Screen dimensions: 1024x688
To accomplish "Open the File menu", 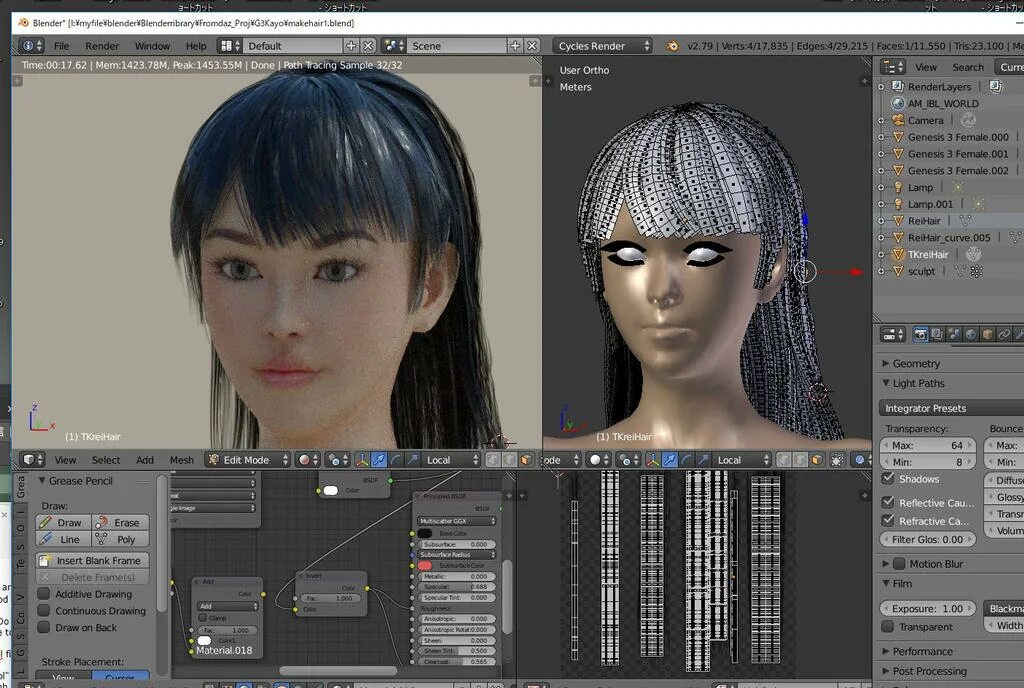I will point(61,46).
